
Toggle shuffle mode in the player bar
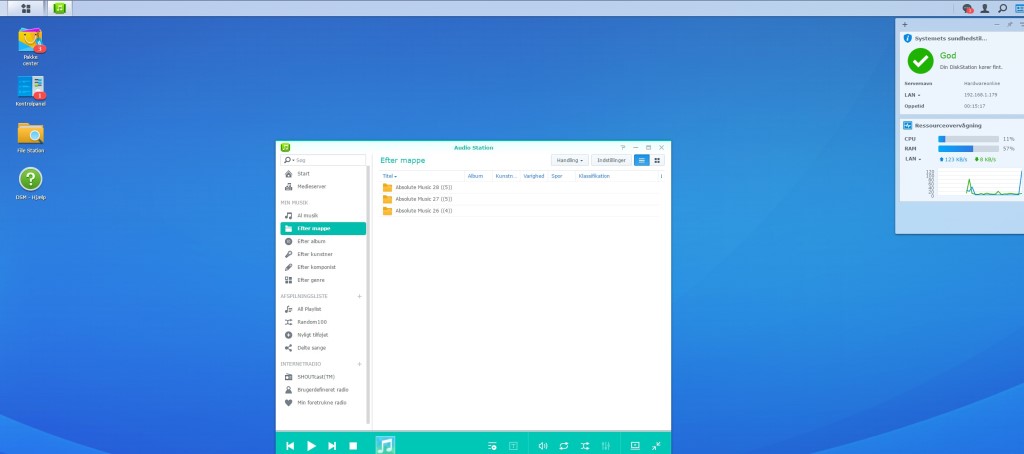coord(585,446)
